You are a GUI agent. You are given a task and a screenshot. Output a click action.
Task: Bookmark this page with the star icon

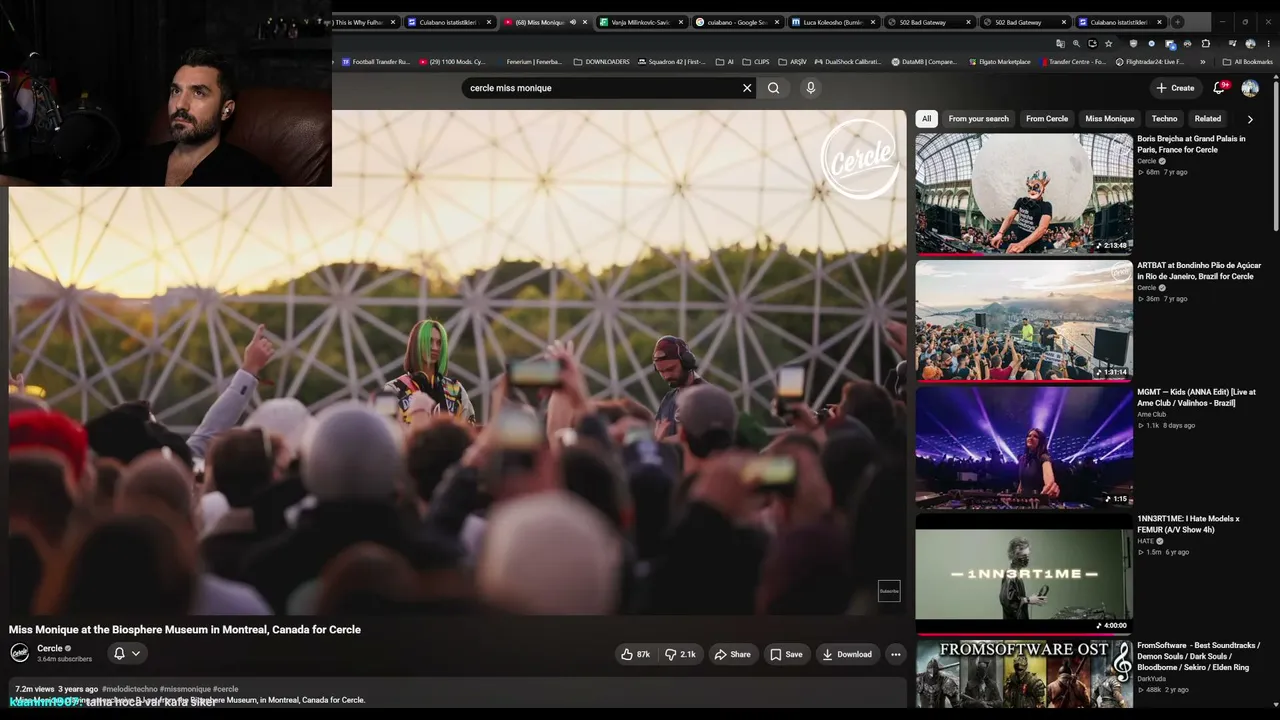1108,43
